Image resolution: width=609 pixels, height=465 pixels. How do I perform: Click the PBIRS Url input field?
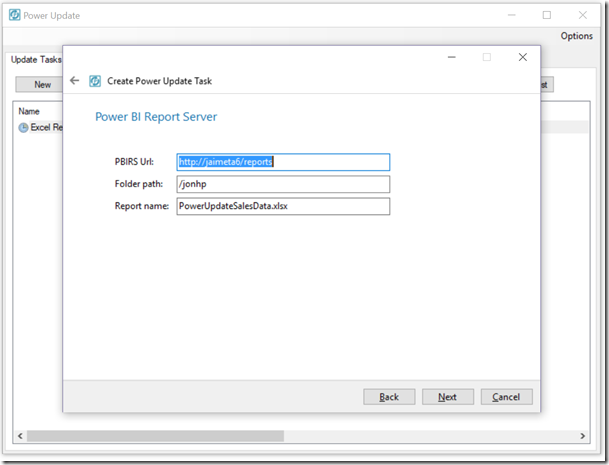coord(283,162)
